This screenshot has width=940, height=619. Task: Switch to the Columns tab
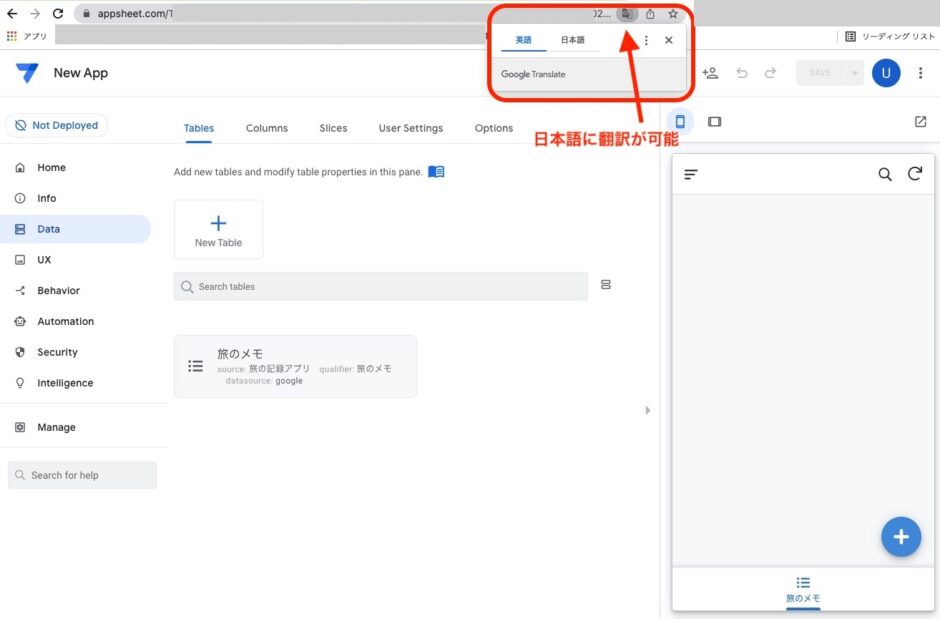pos(267,128)
